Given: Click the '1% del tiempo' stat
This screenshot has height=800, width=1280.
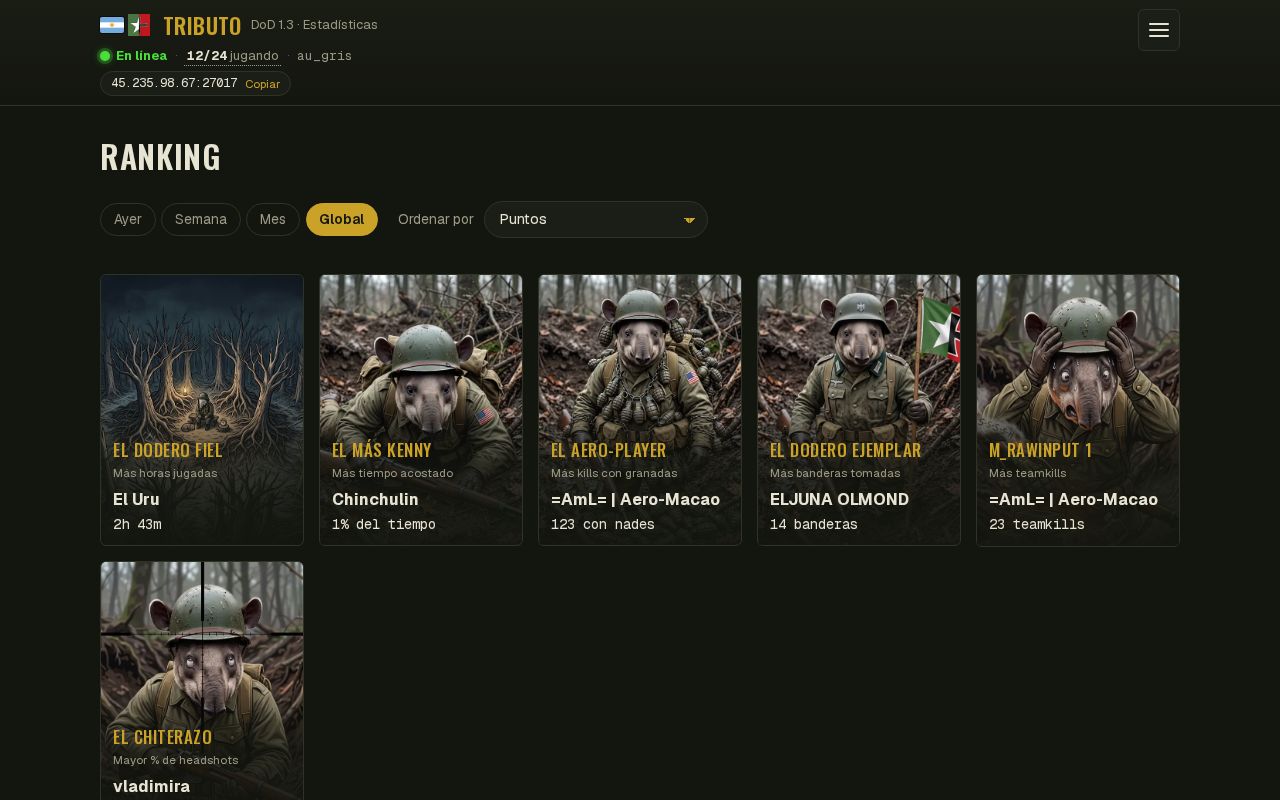Looking at the screenshot, I should pos(384,524).
